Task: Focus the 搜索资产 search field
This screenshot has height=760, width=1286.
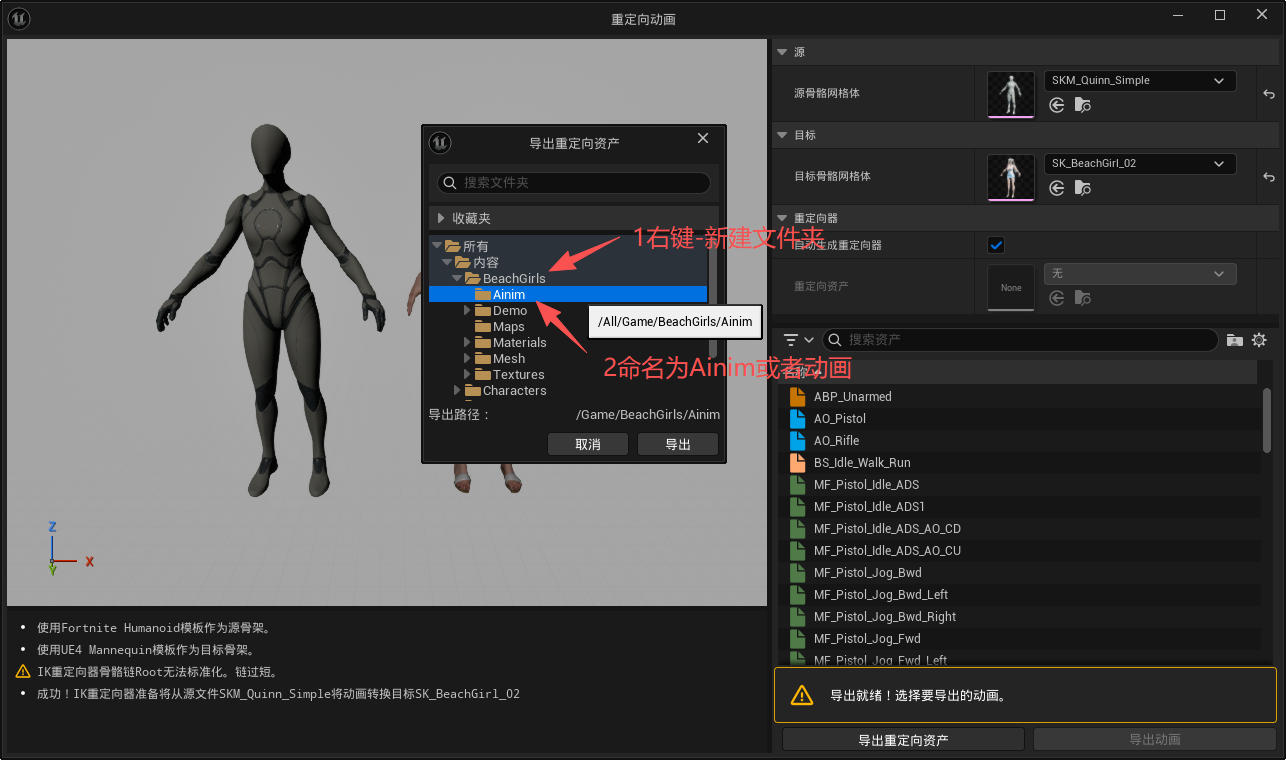Action: pos(1021,340)
